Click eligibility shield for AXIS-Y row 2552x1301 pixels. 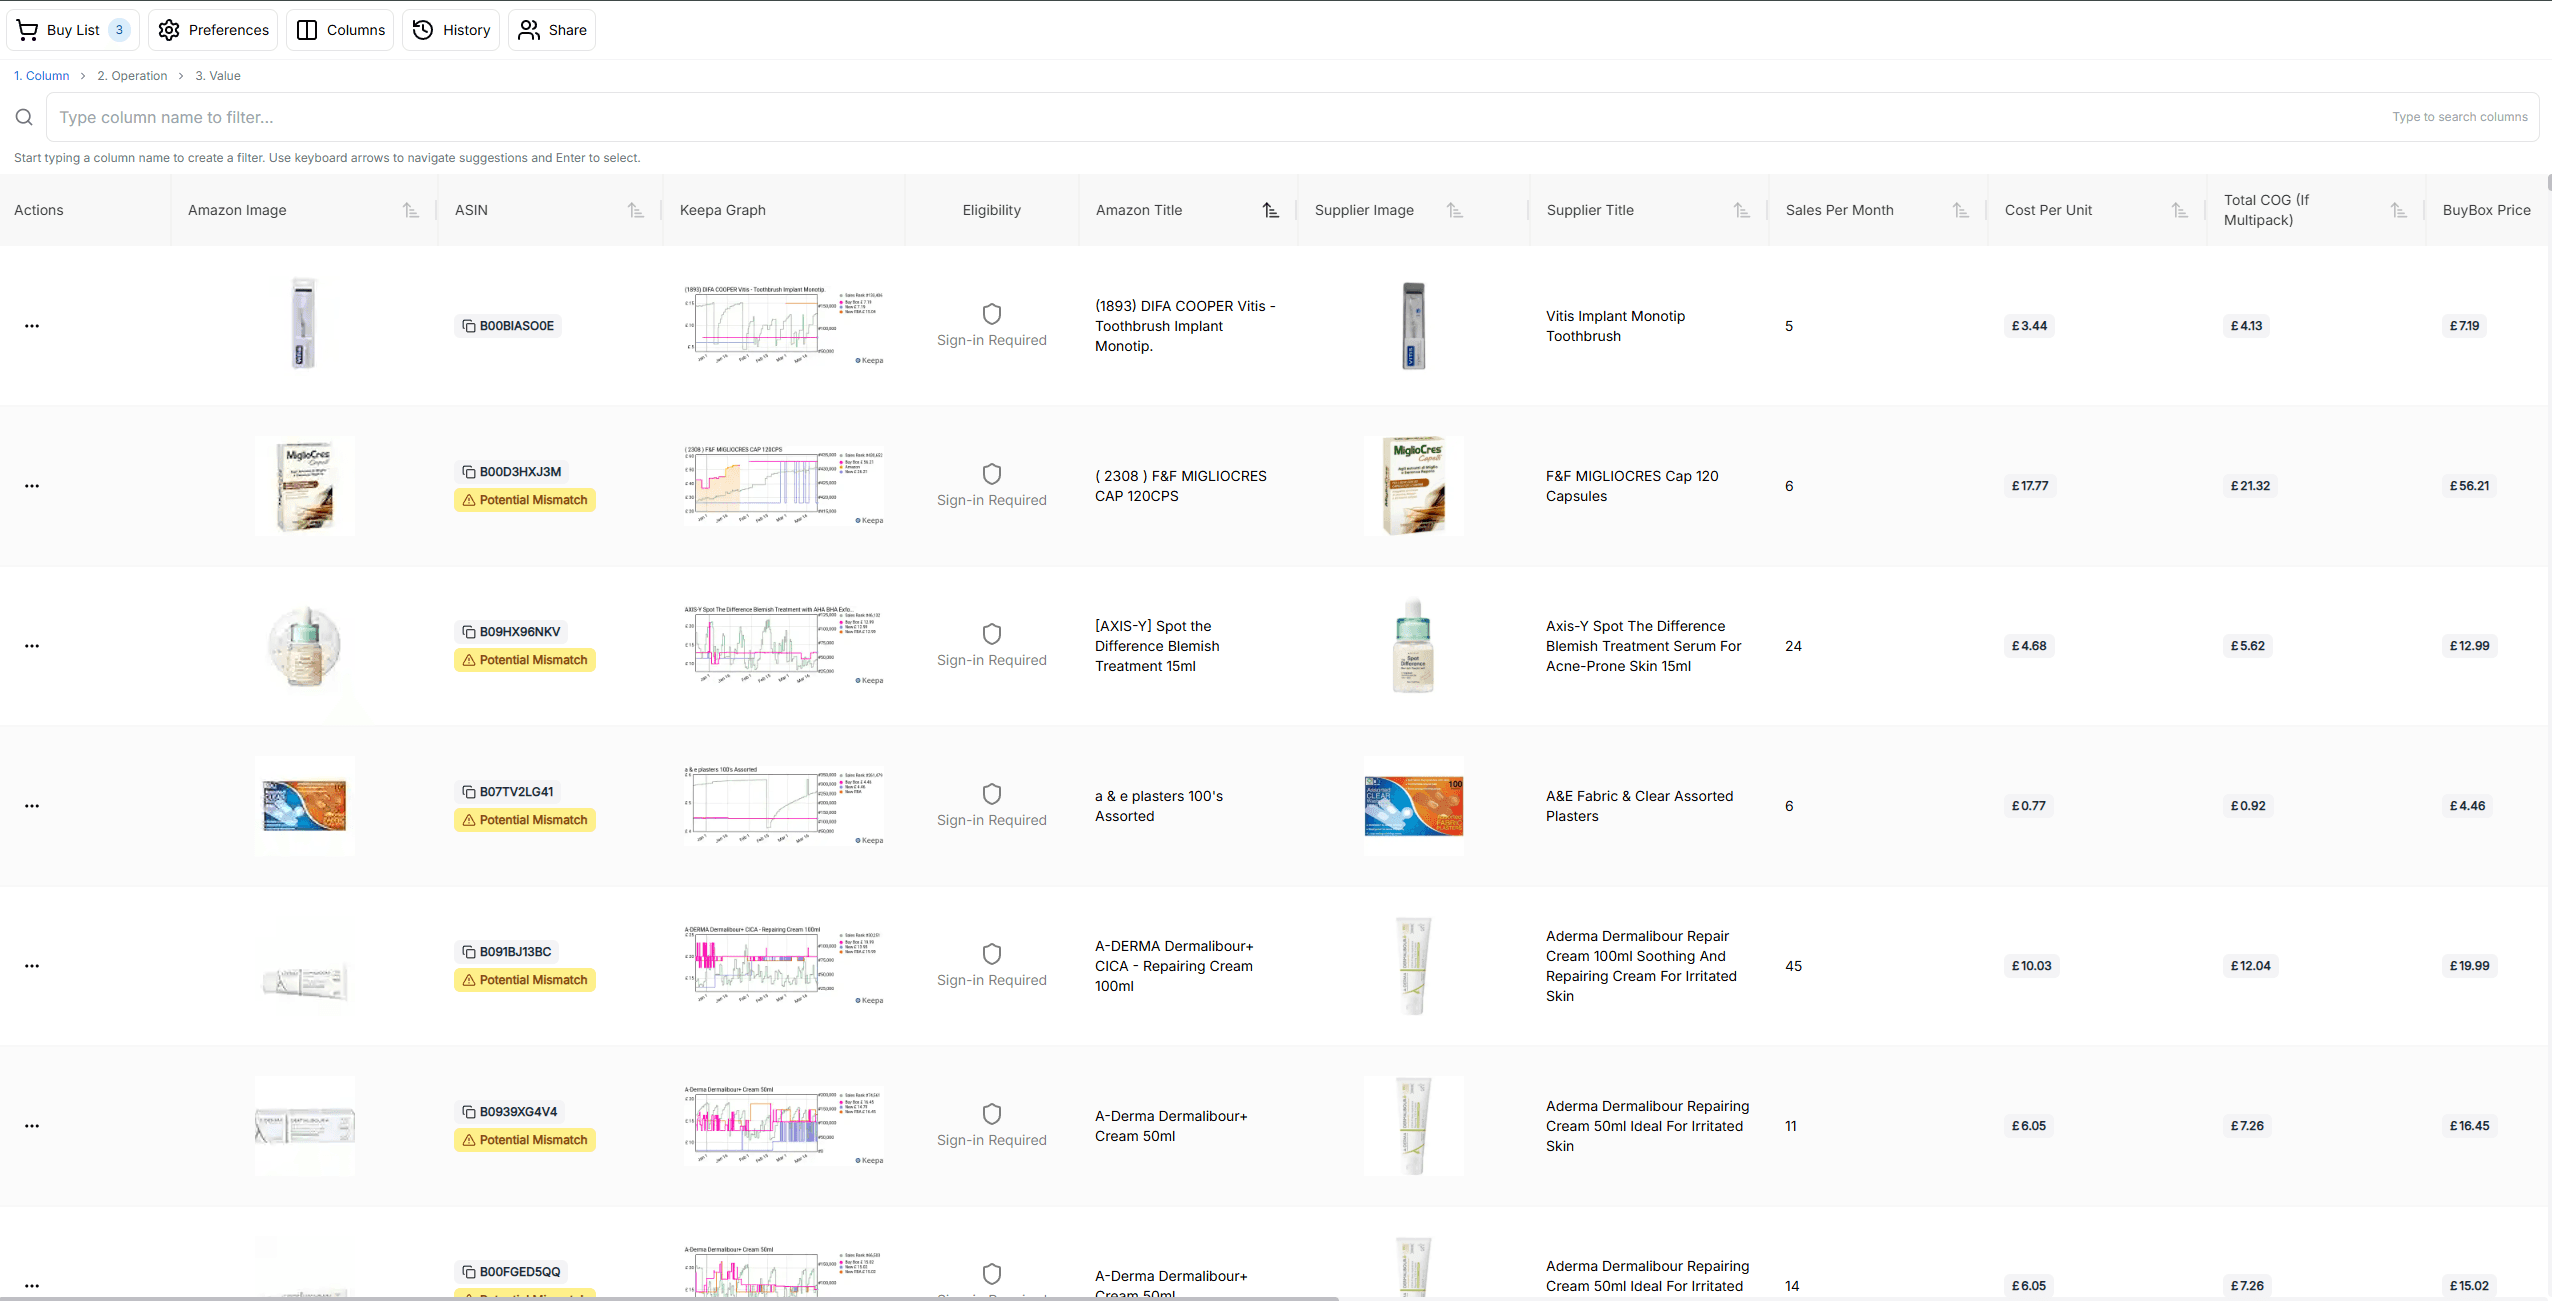(992, 634)
